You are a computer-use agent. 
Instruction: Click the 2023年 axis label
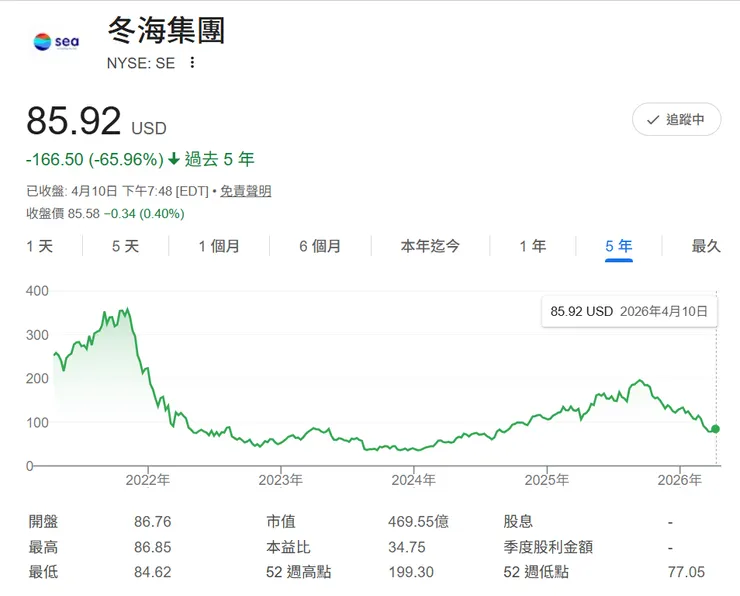pyautogui.click(x=281, y=480)
